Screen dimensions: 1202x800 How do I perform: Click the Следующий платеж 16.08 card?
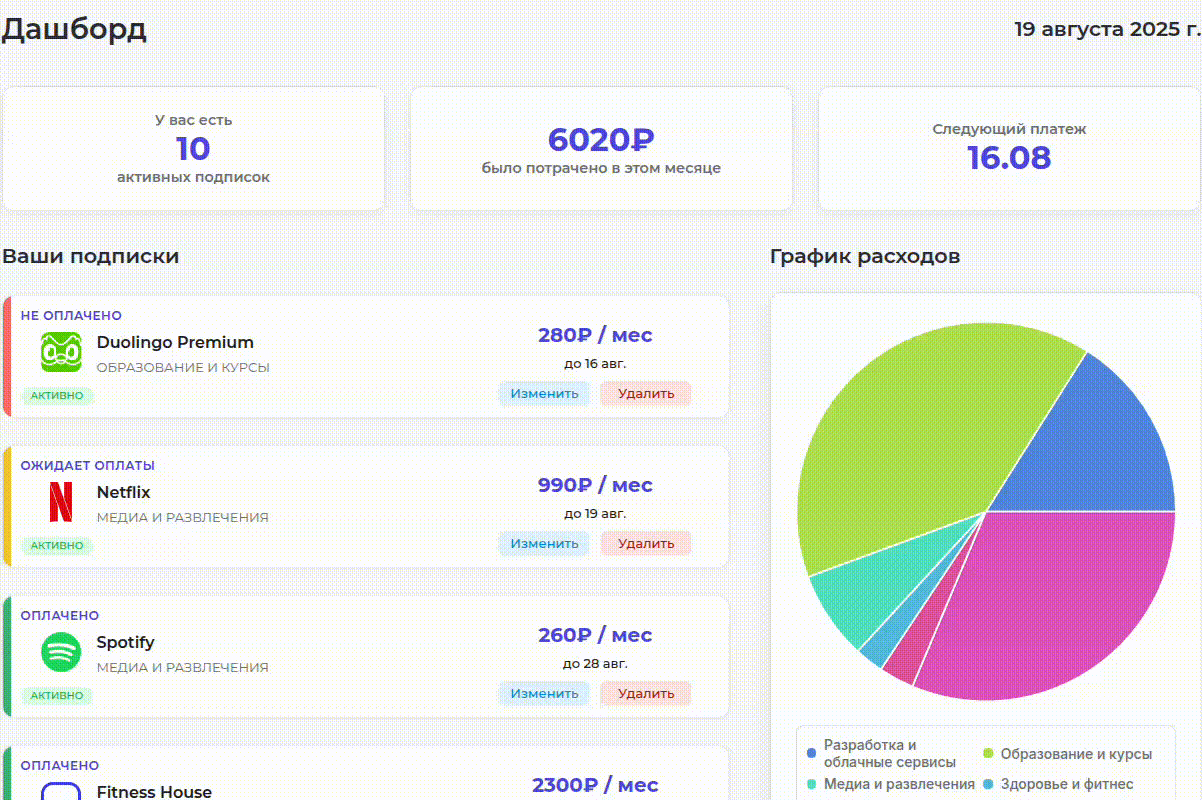pos(1010,148)
